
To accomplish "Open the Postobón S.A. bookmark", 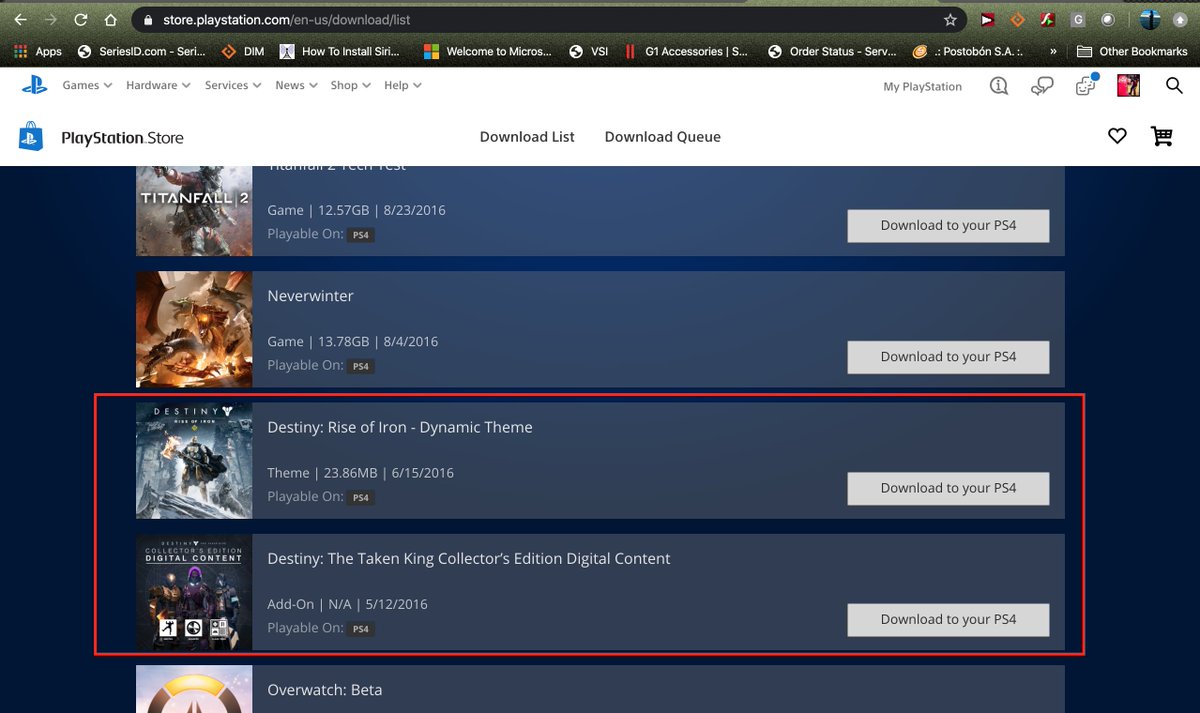I will [967, 51].
